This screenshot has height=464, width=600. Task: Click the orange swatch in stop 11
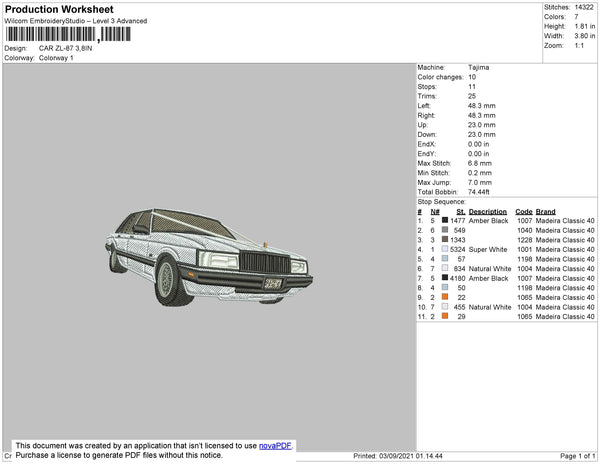click(x=445, y=316)
